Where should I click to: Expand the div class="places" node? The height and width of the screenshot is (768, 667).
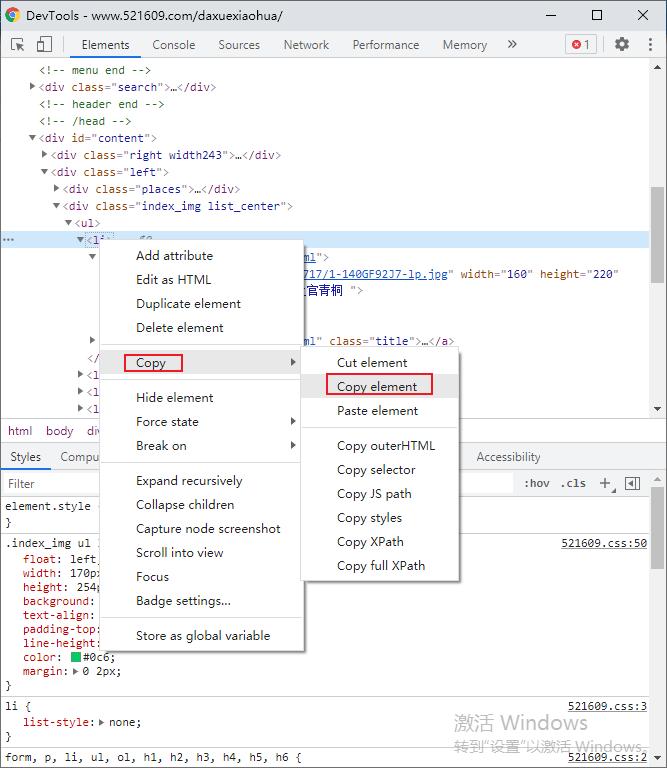tap(57, 189)
